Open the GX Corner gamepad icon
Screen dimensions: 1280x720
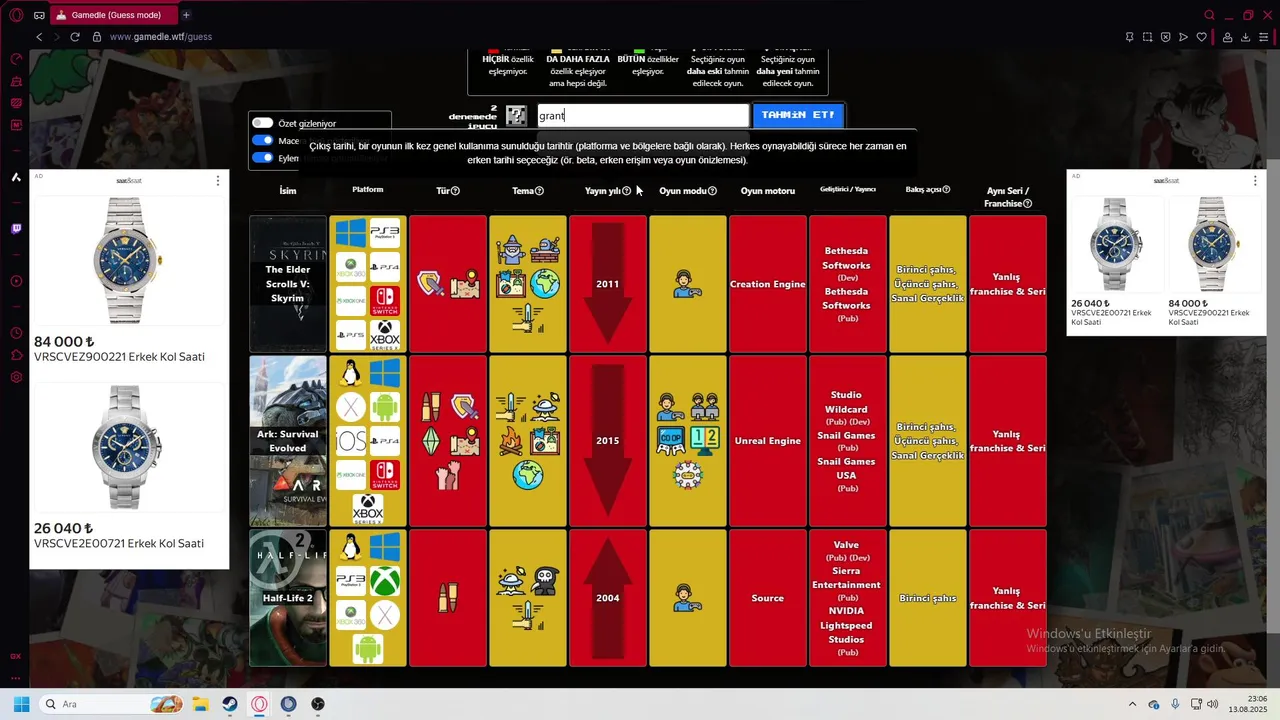(x=39, y=15)
